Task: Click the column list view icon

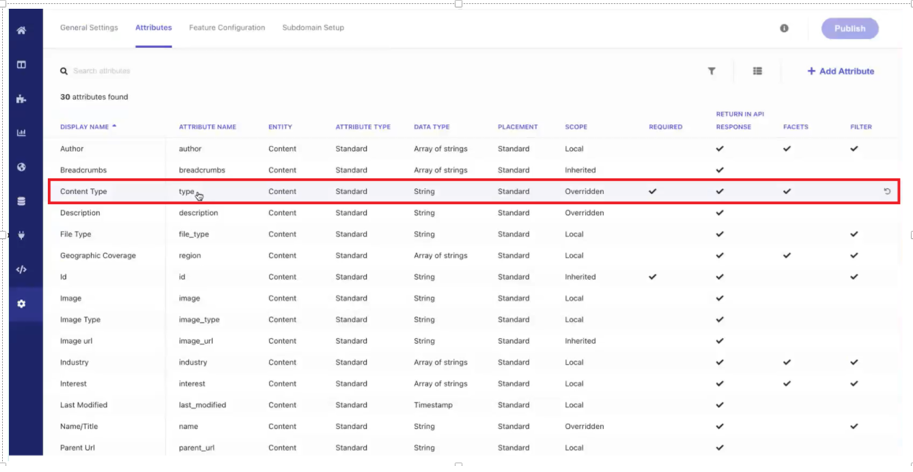Action: tap(758, 71)
